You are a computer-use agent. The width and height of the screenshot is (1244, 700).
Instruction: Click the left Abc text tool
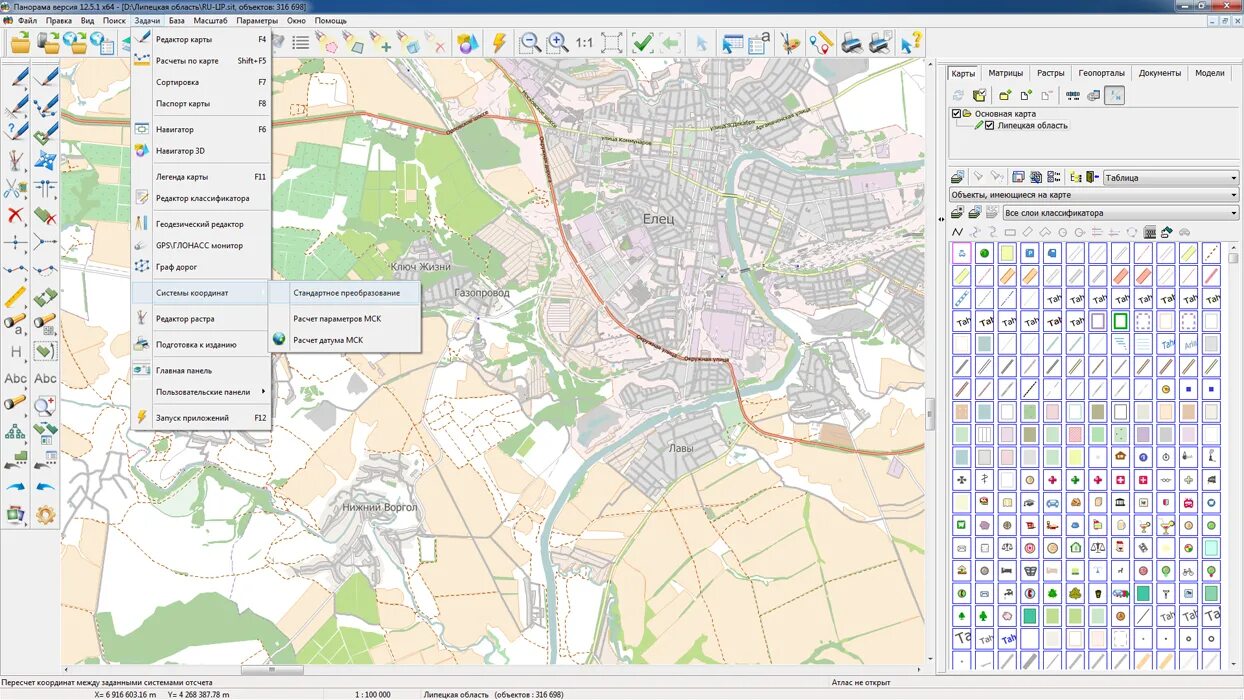coord(15,379)
